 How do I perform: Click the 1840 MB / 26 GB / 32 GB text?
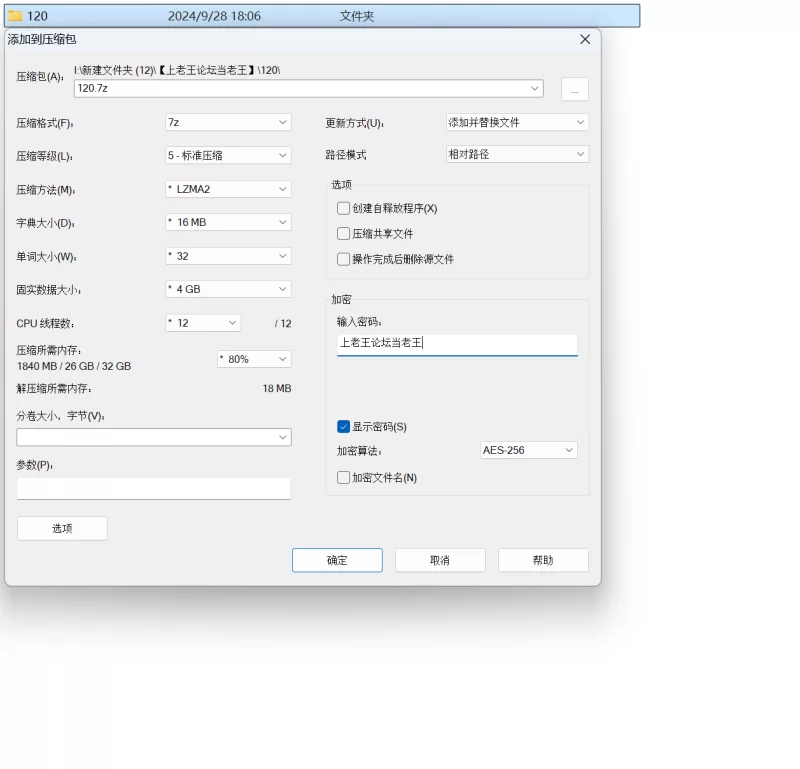tap(74, 366)
